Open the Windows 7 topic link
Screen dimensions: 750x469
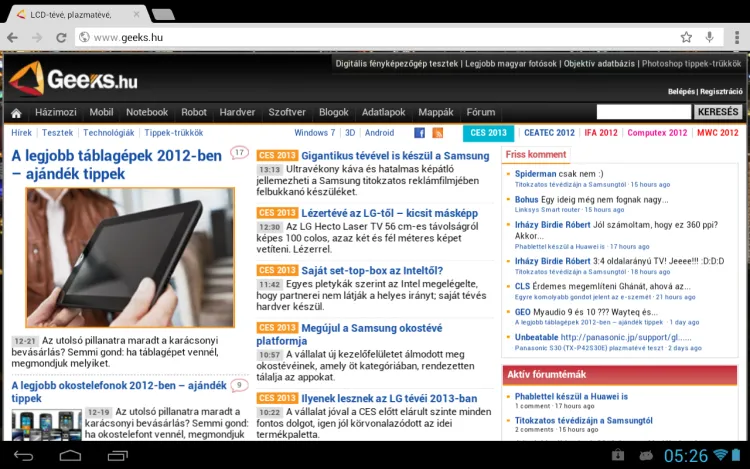(x=314, y=133)
